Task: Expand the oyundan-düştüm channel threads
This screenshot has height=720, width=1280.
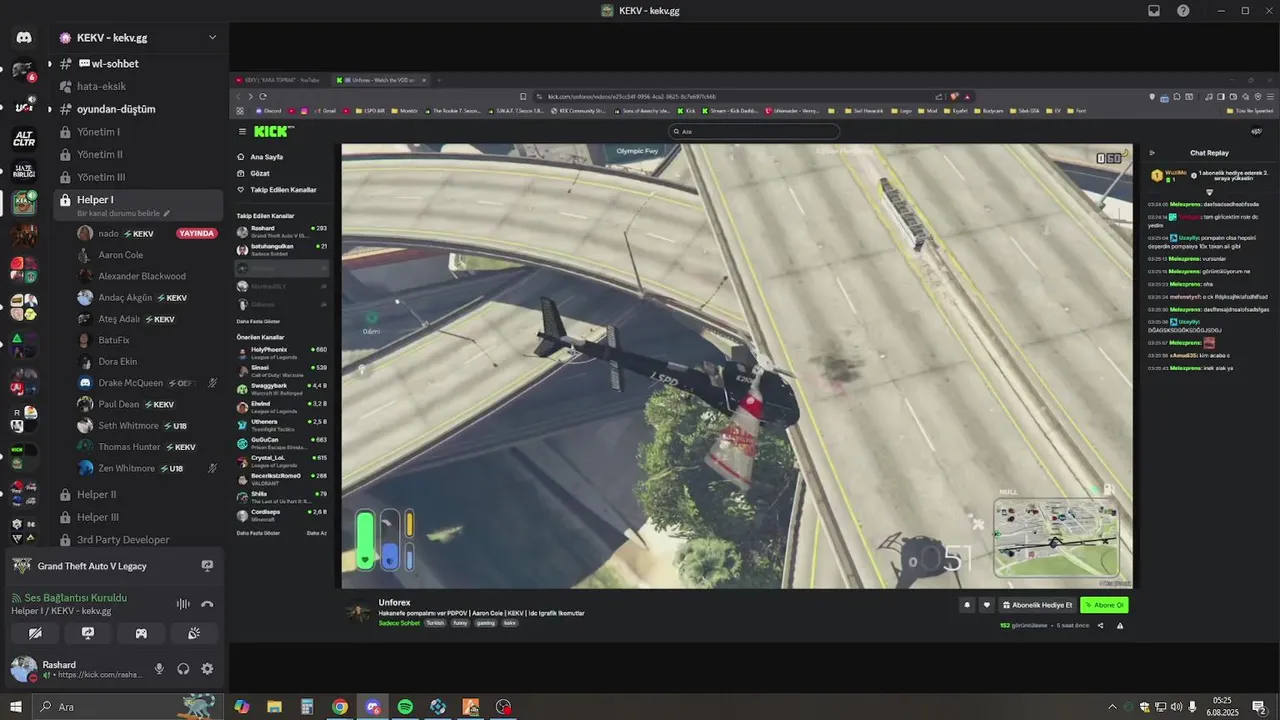Action: pyautogui.click(x=50, y=109)
